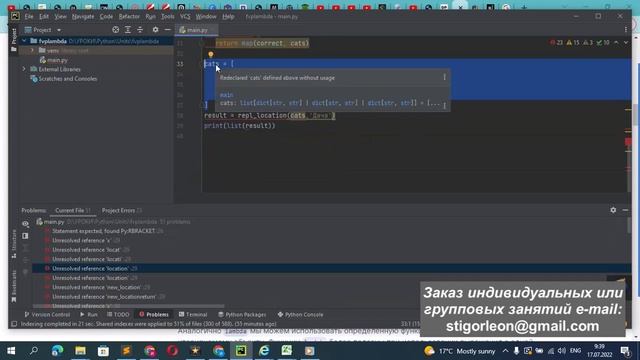
Task: Open the Code menu
Action: tap(106, 17)
